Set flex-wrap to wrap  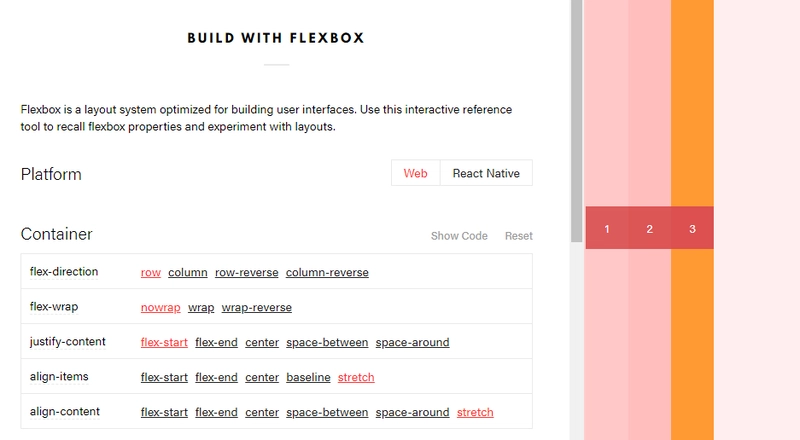(x=201, y=307)
